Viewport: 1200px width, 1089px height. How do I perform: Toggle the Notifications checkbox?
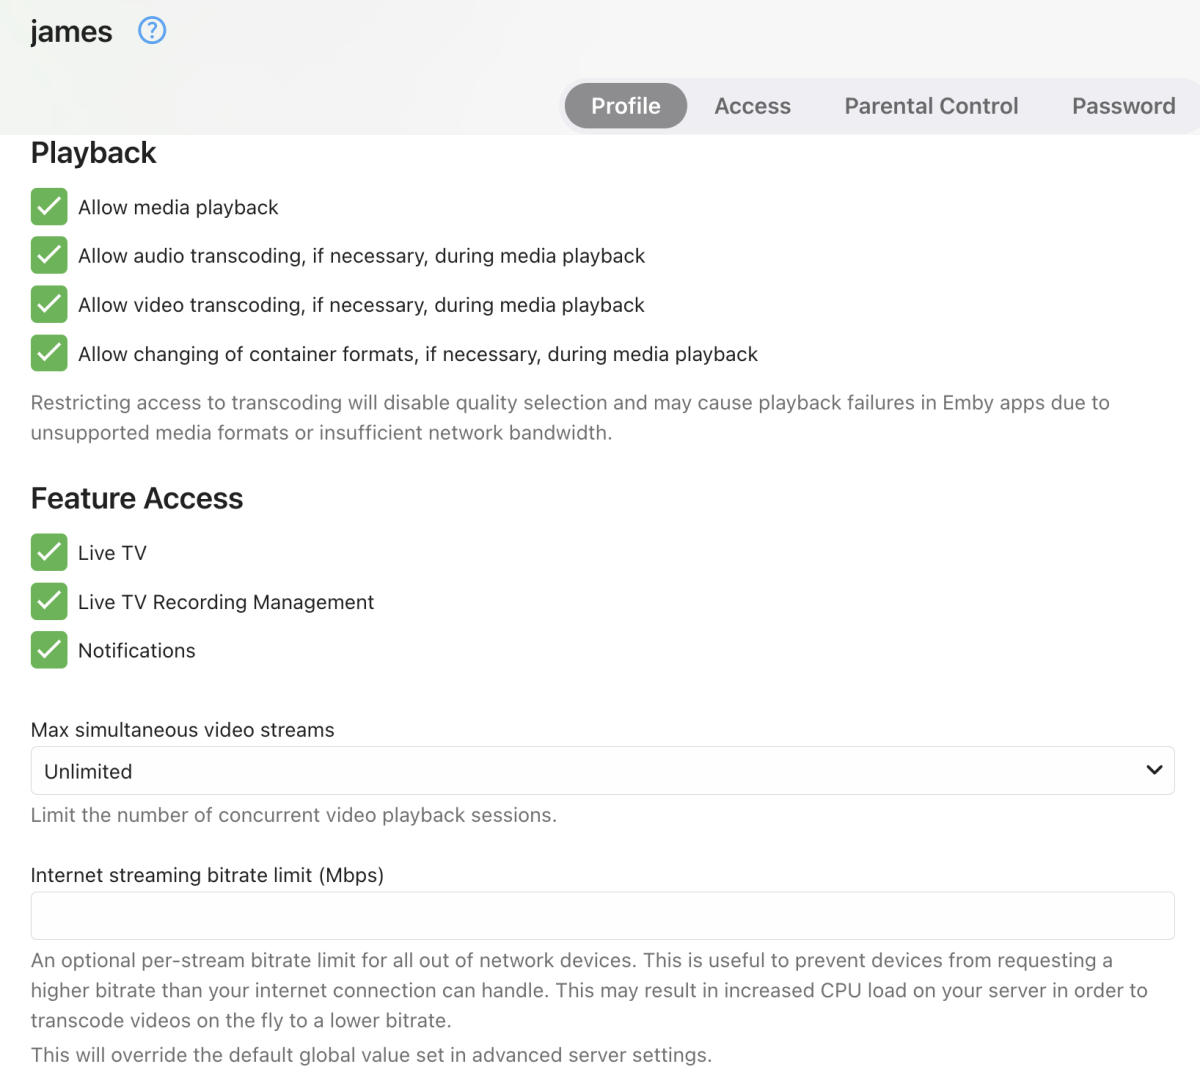tap(49, 651)
